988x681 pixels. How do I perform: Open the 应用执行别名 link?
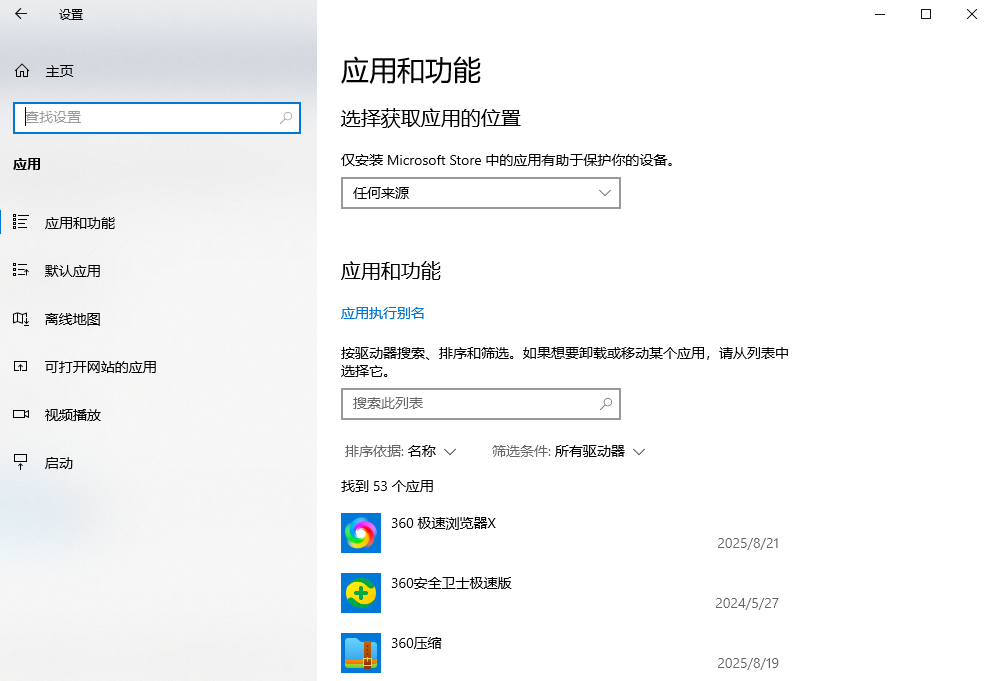[x=381, y=312]
